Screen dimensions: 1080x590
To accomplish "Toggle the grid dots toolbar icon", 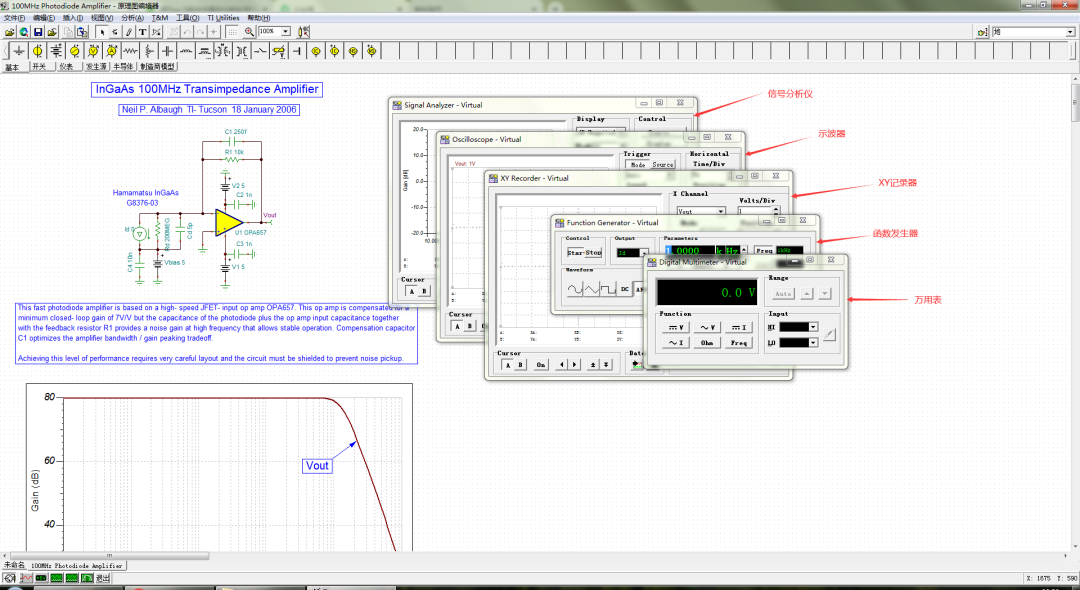I will [x=232, y=32].
